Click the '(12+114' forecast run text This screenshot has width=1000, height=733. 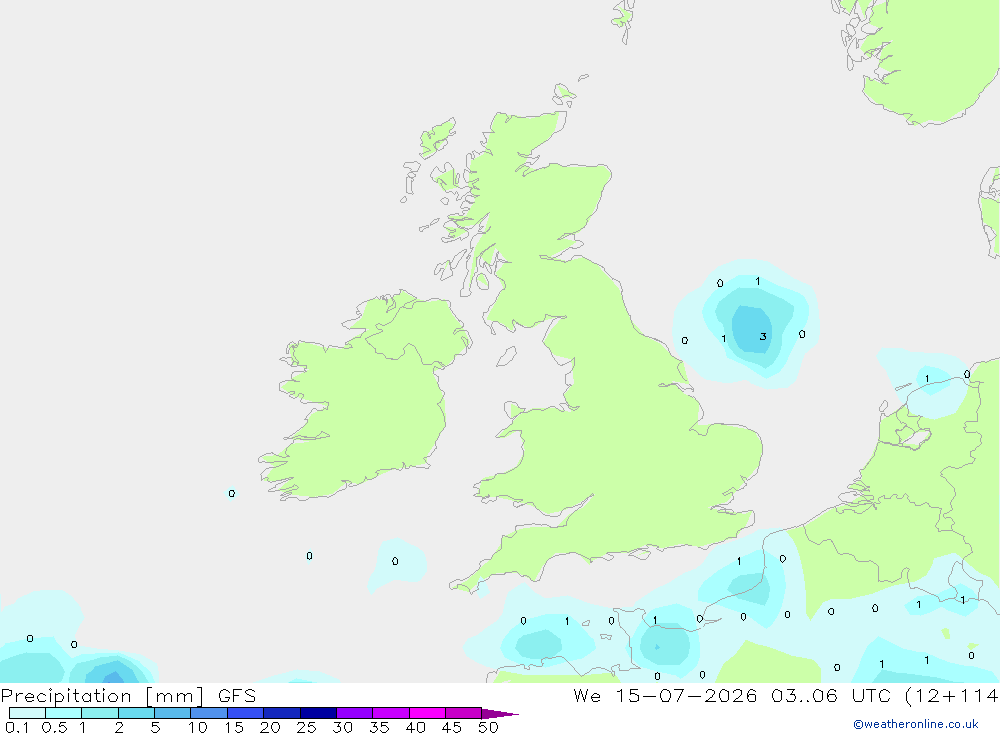[952, 696]
